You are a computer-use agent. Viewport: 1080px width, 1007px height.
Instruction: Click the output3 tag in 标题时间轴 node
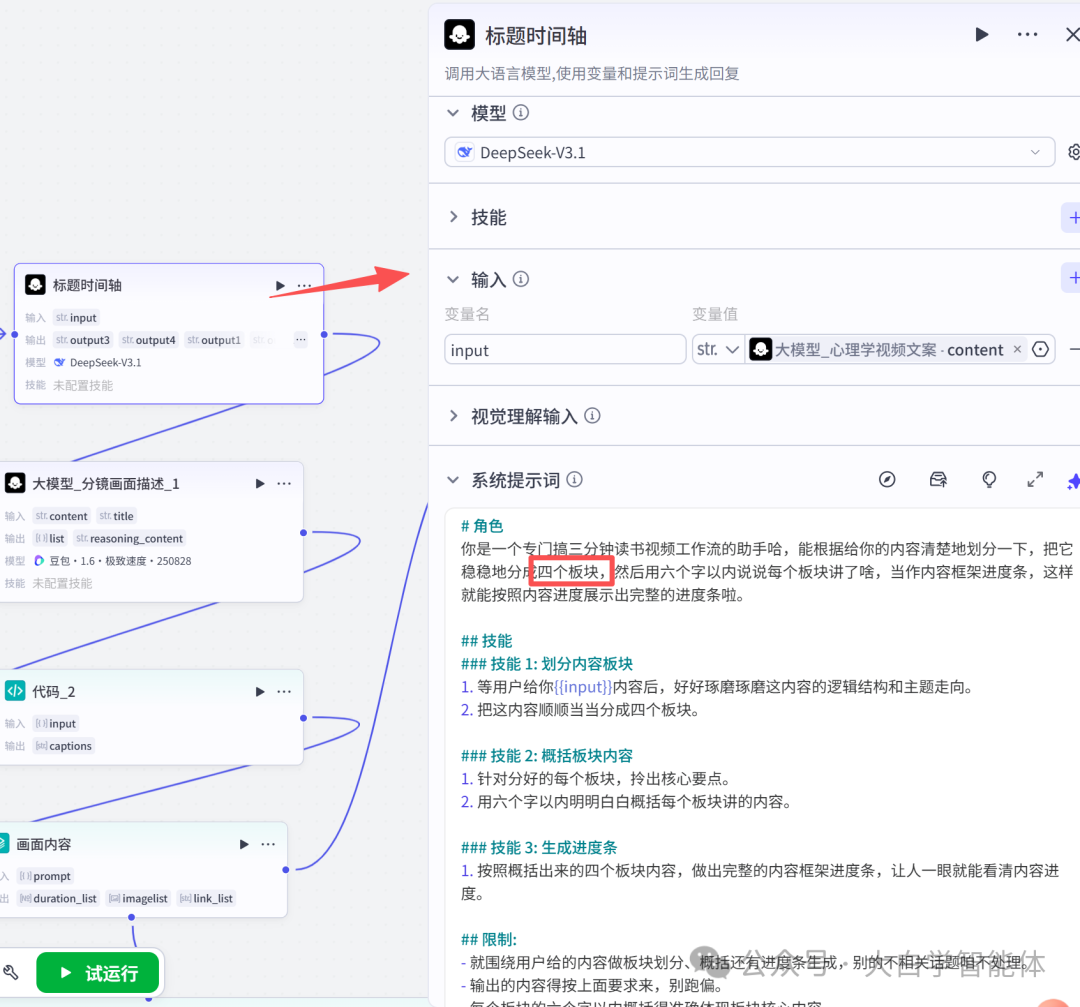coord(83,340)
